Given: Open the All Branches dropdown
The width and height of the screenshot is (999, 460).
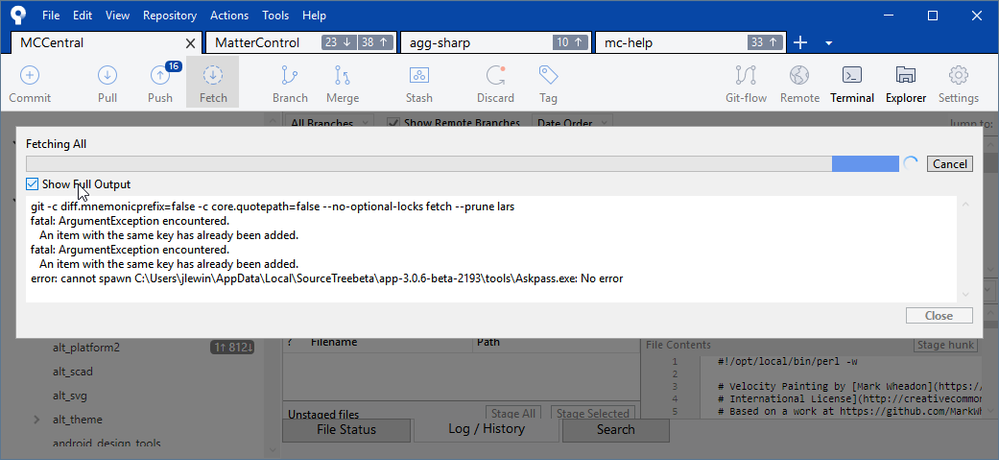Looking at the screenshot, I should (x=330, y=123).
